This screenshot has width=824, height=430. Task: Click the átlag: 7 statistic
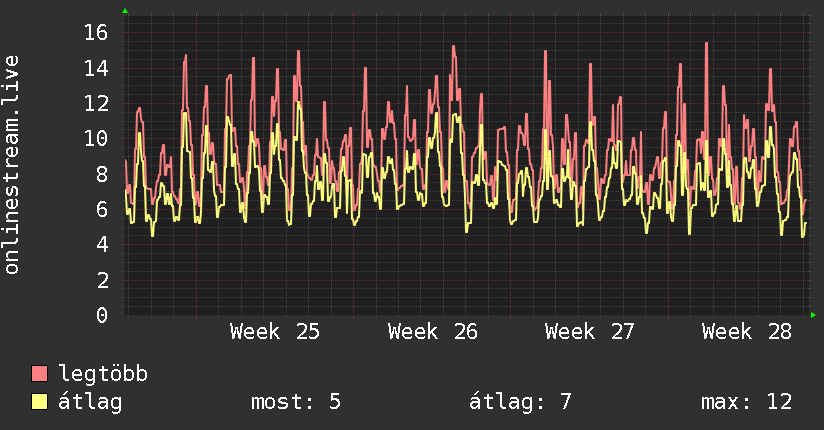tap(520, 402)
